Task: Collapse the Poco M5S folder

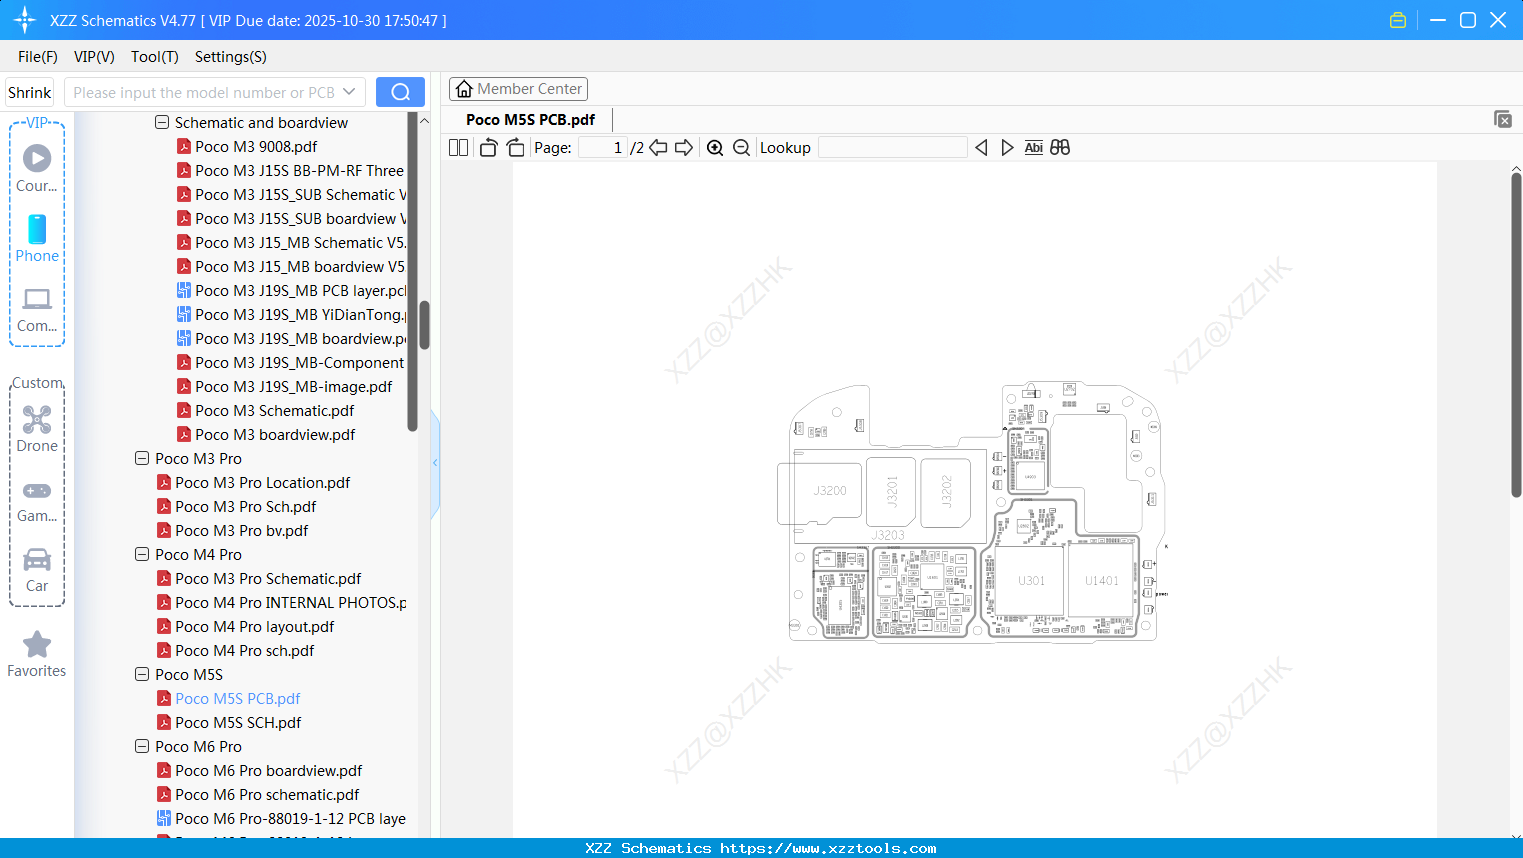Action: [x=142, y=674]
